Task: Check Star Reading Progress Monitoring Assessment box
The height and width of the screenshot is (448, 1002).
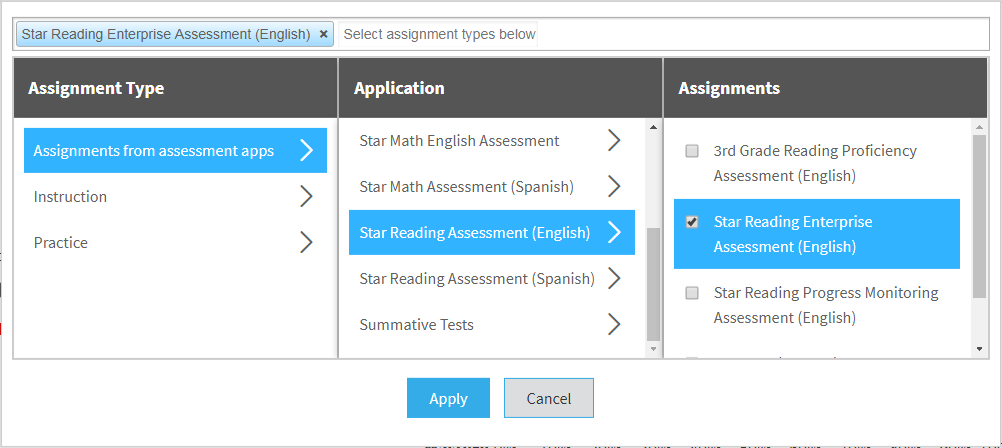Action: coord(691,293)
